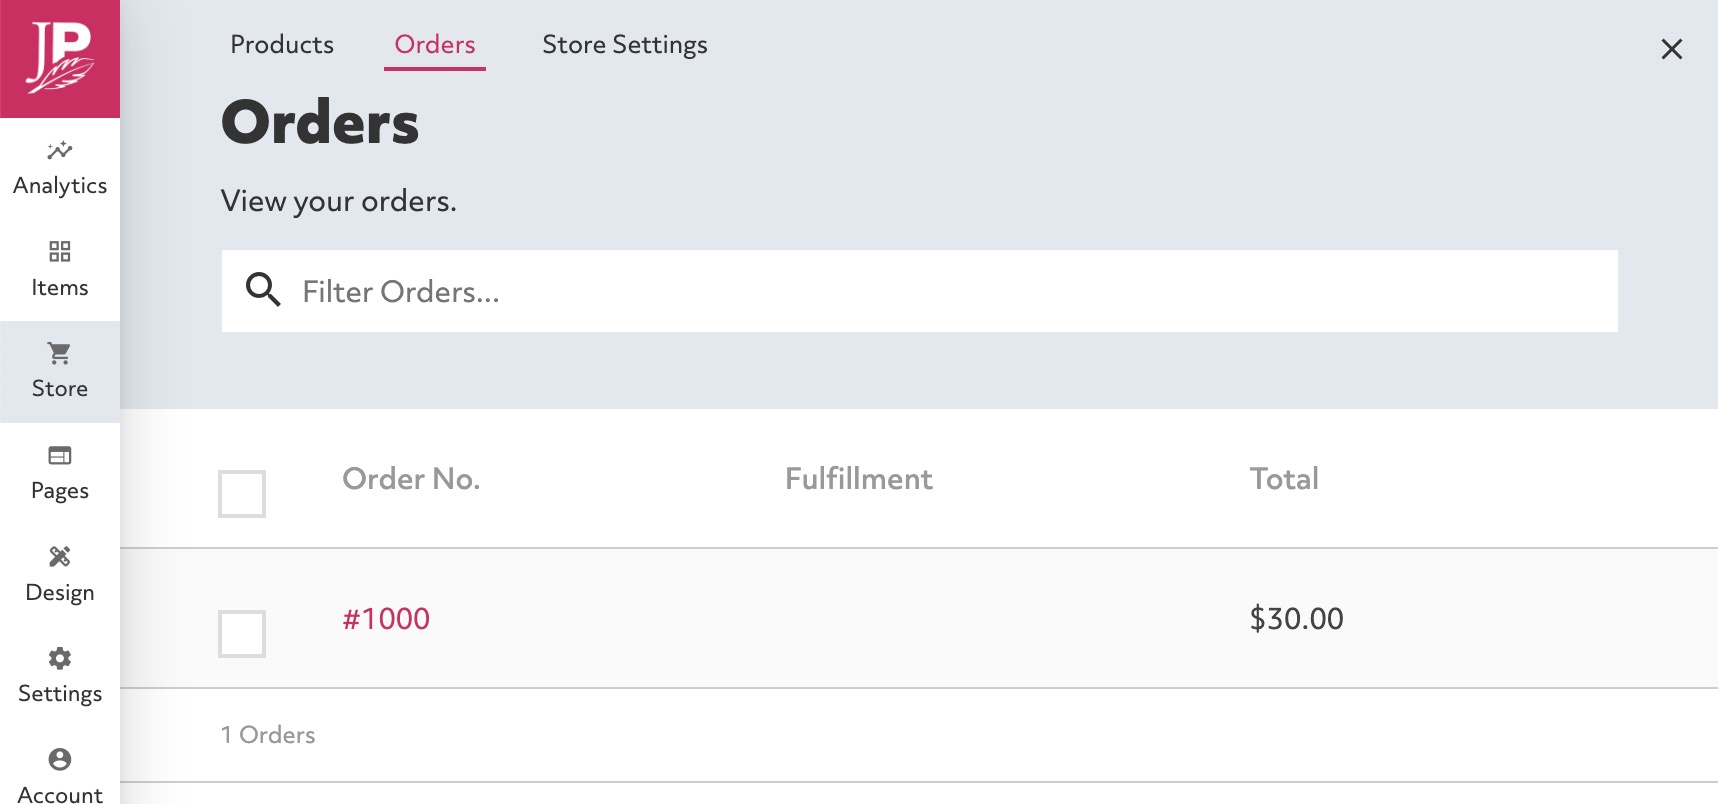The image size is (1718, 804).
Task: Switch to the Products tab
Action: click(x=282, y=45)
